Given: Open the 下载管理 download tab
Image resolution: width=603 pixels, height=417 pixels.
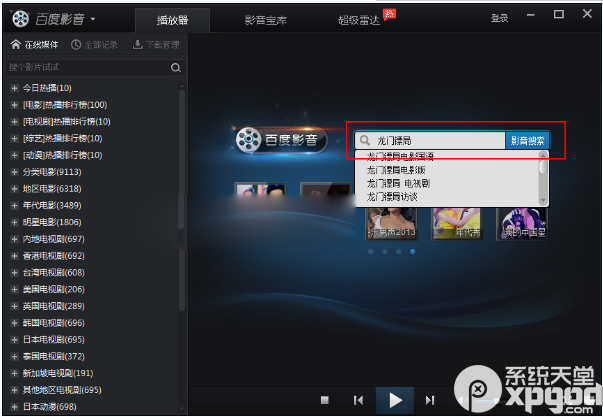Looking at the screenshot, I should (156, 45).
